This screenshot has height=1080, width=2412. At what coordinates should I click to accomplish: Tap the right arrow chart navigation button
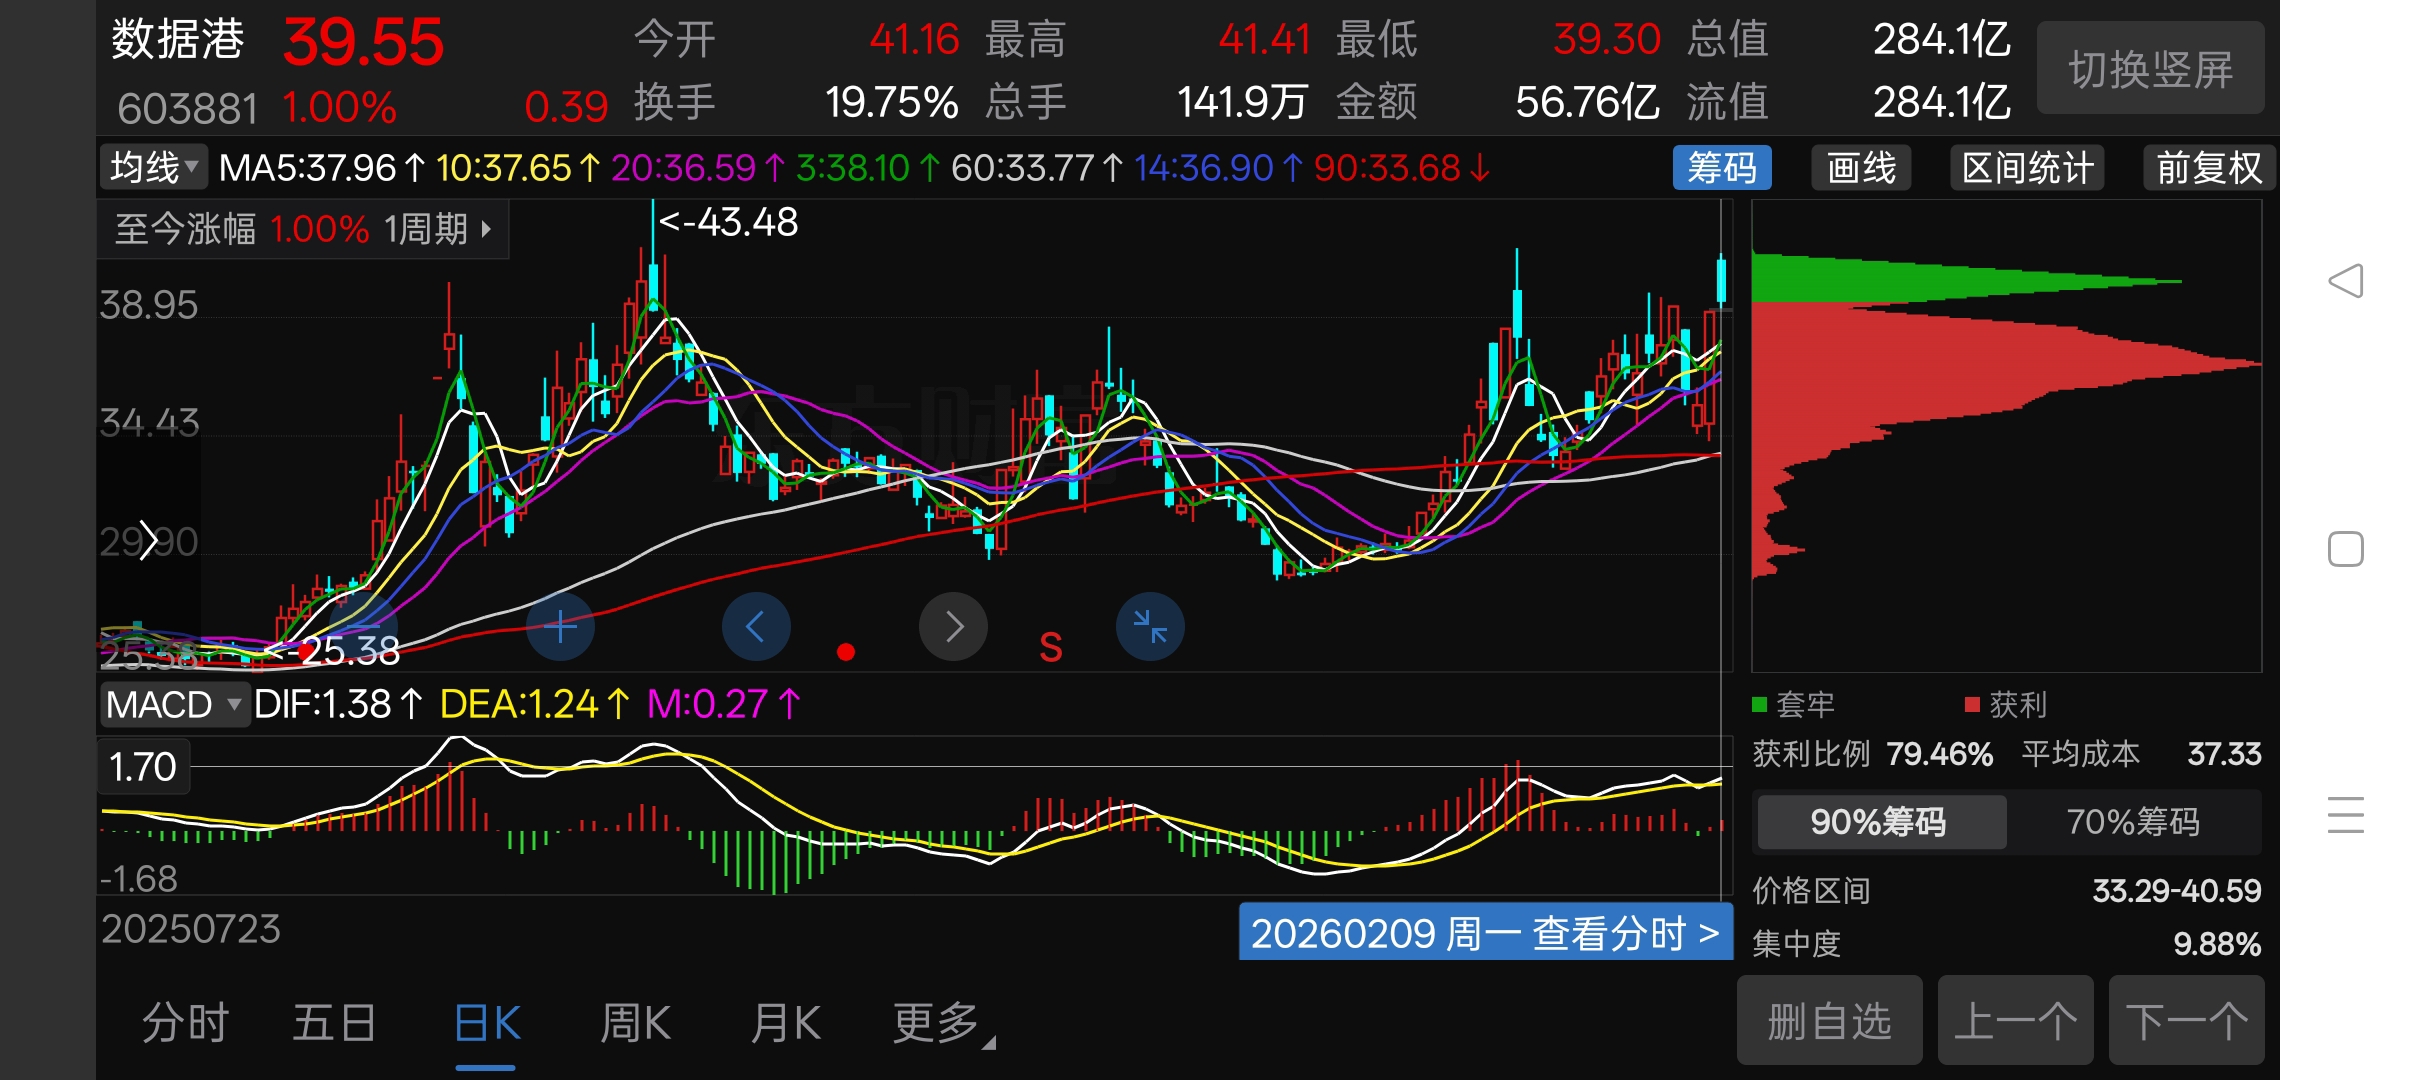click(x=953, y=627)
